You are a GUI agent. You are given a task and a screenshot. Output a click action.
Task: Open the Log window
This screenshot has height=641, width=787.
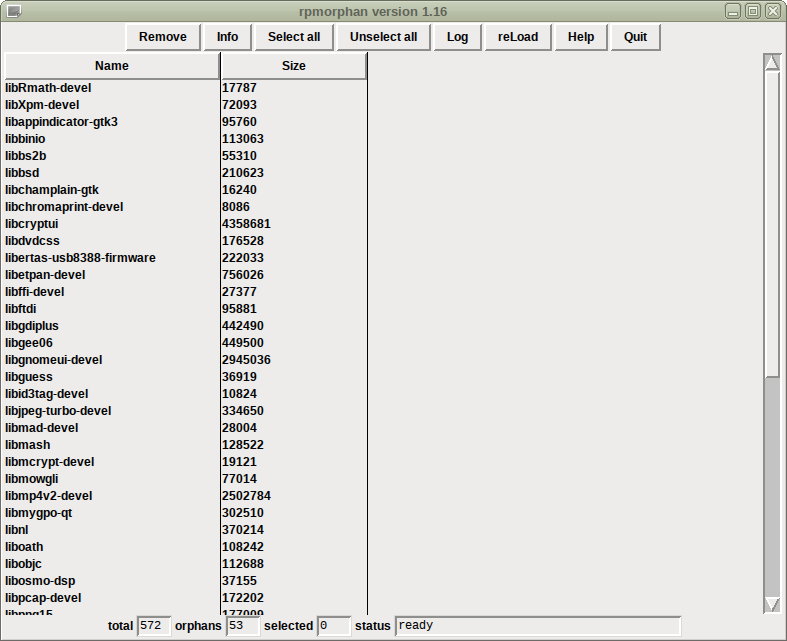pyautogui.click(x=457, y=37)
